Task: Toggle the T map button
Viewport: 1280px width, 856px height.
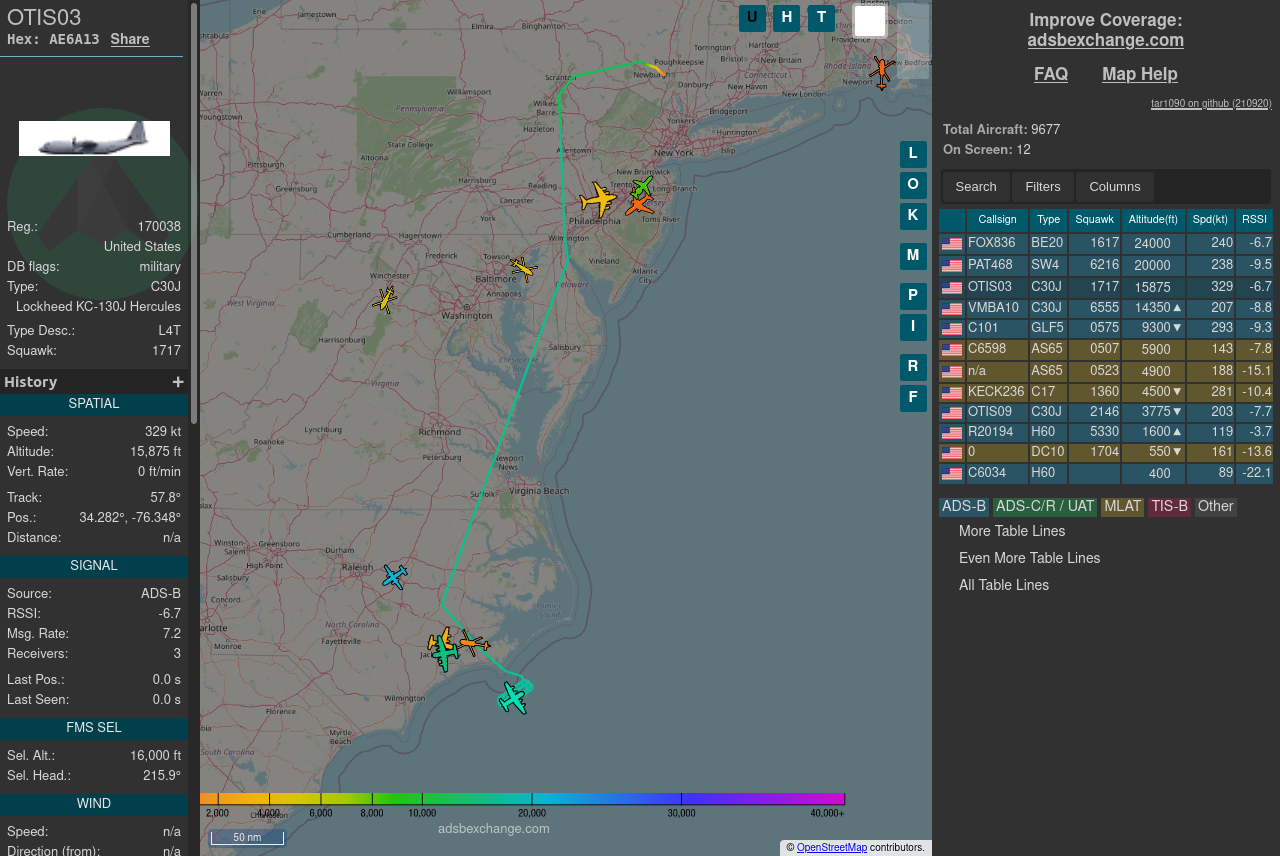Action: 821,18
